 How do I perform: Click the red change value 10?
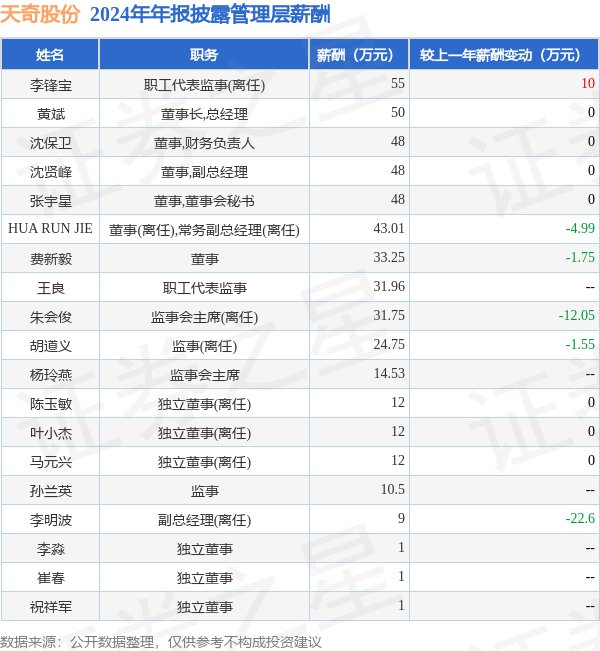[588, 83]
